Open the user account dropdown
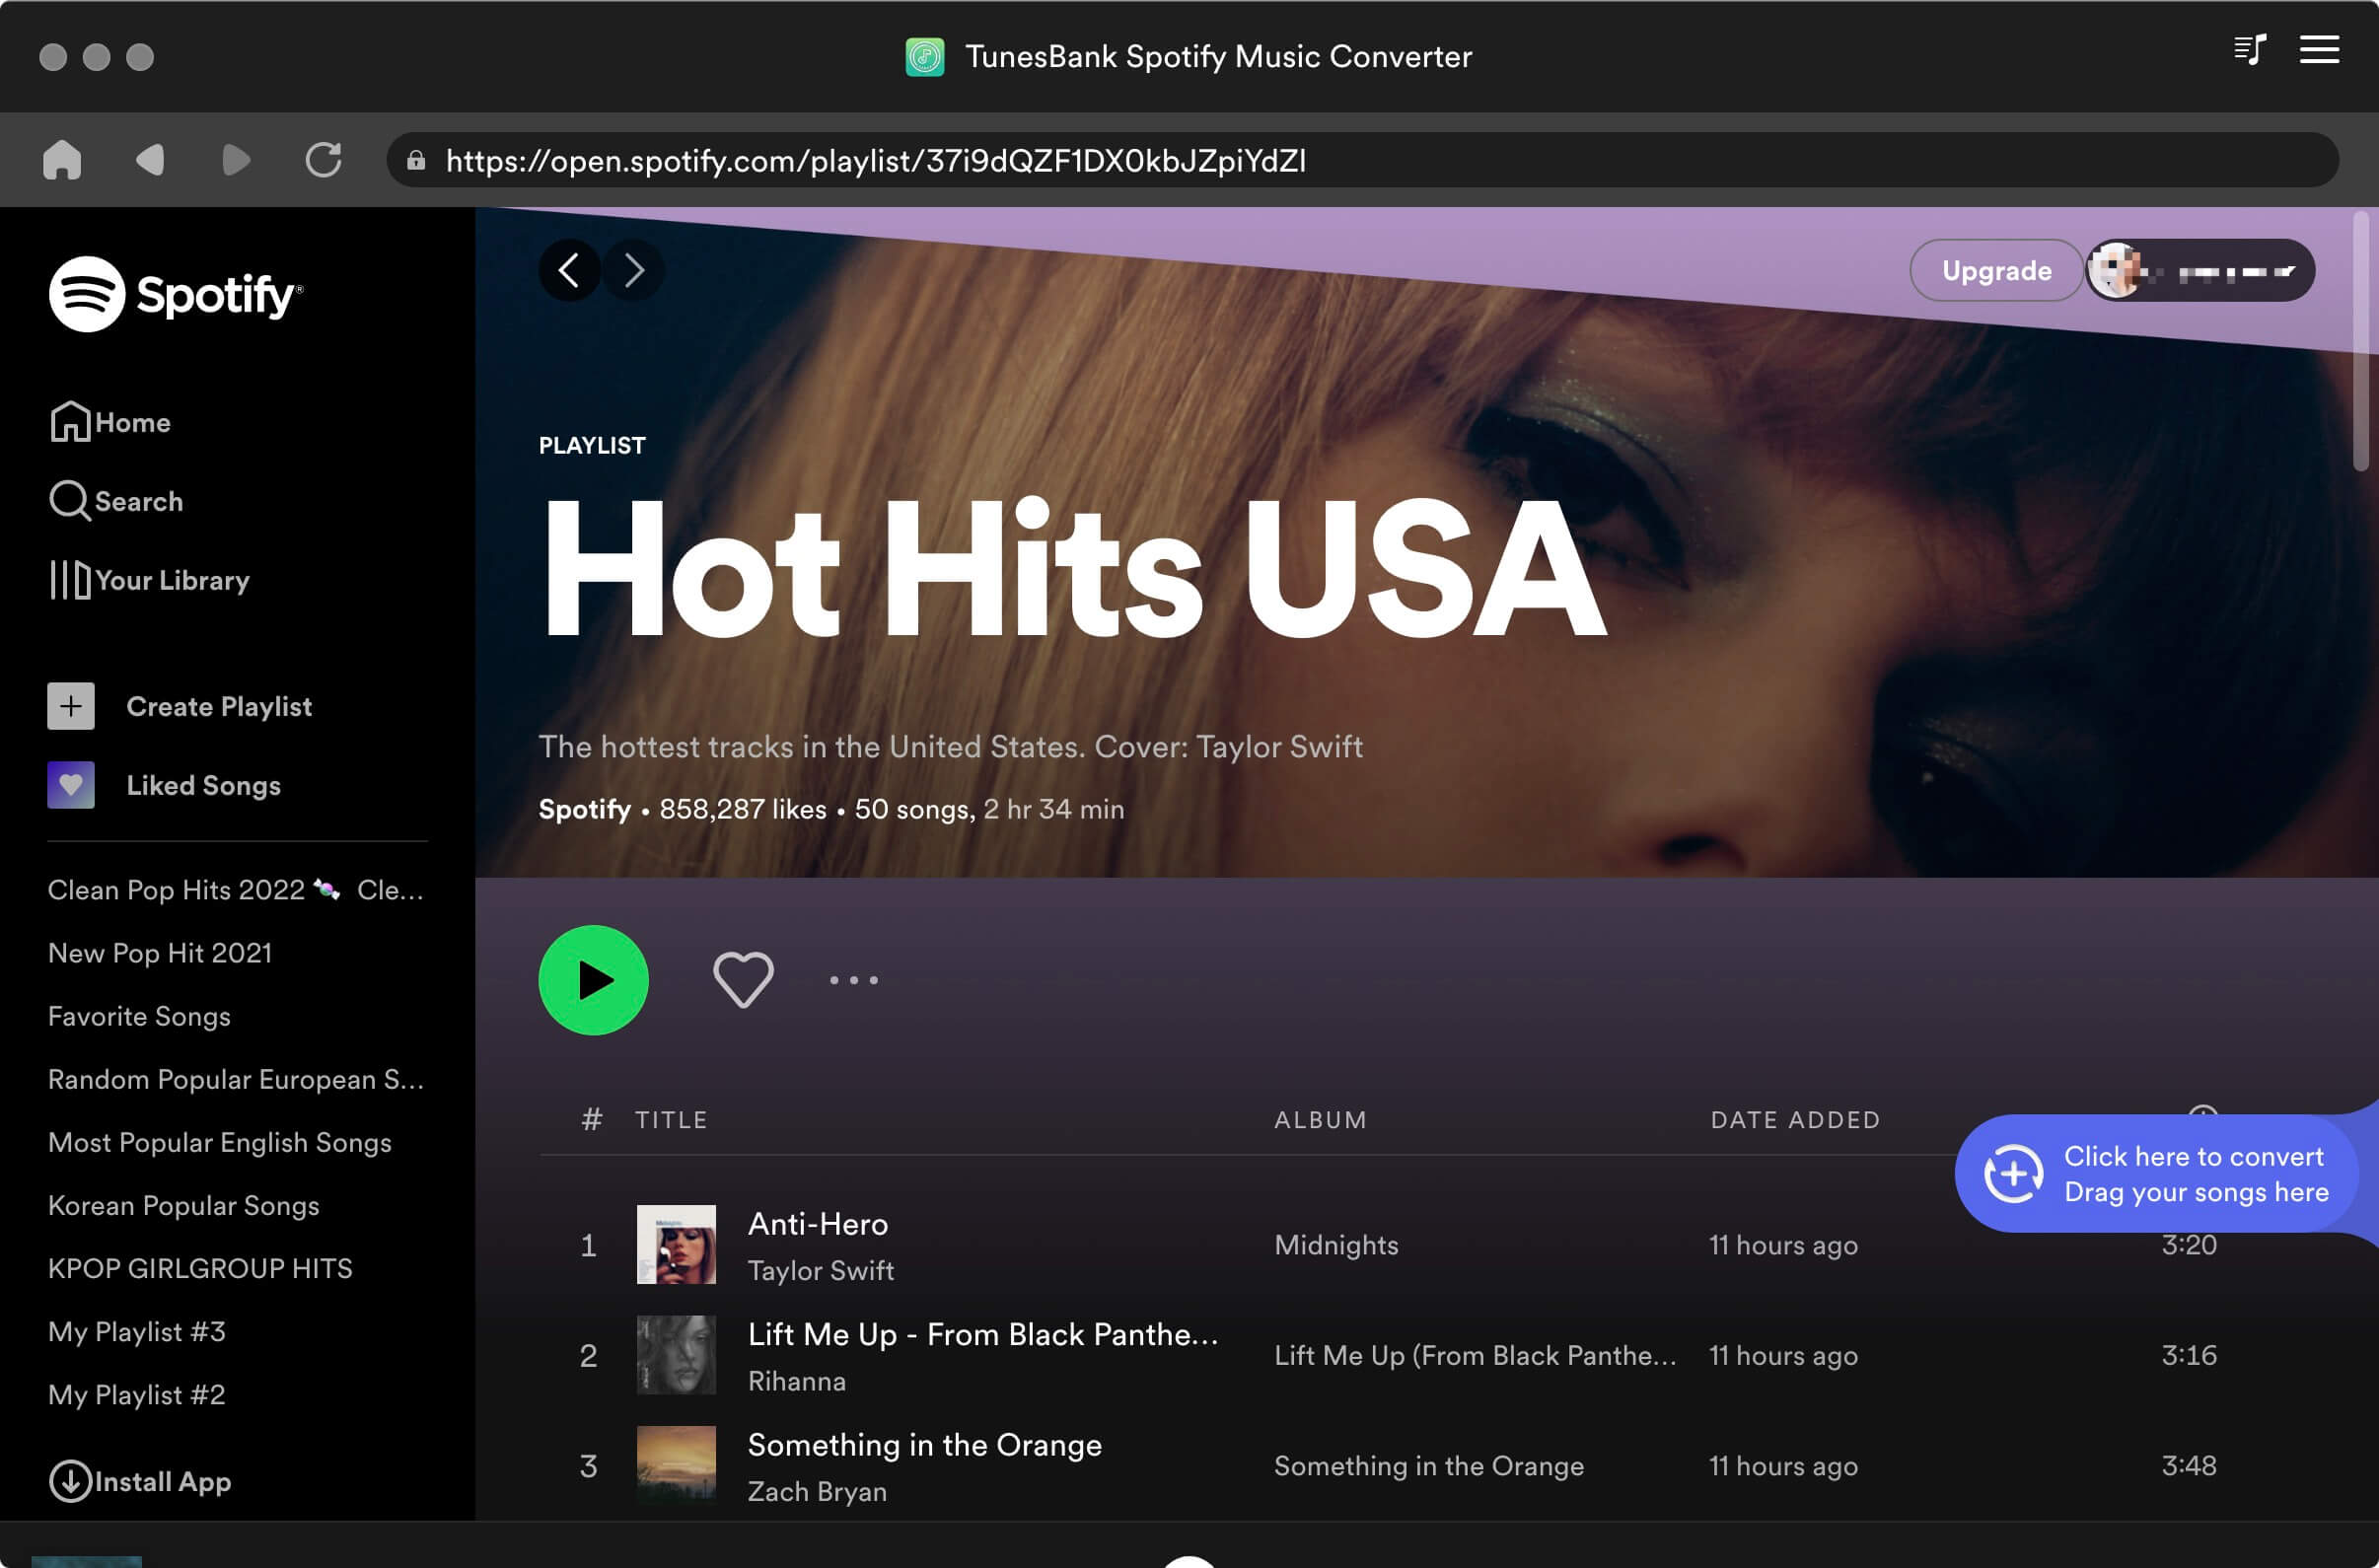Viewport: 2379px width, 1568px height. [2201, 270]
